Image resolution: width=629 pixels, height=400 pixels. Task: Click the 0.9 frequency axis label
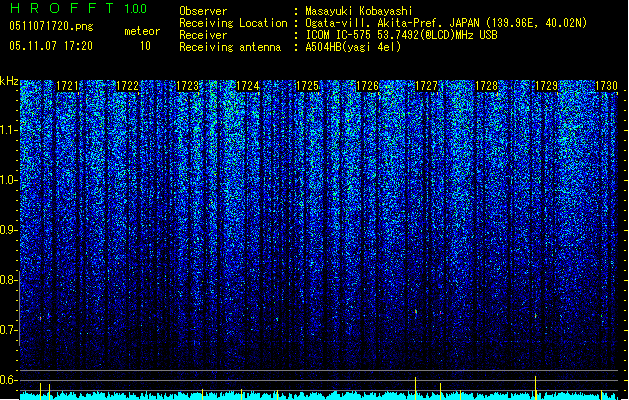[x=9, y=230]
